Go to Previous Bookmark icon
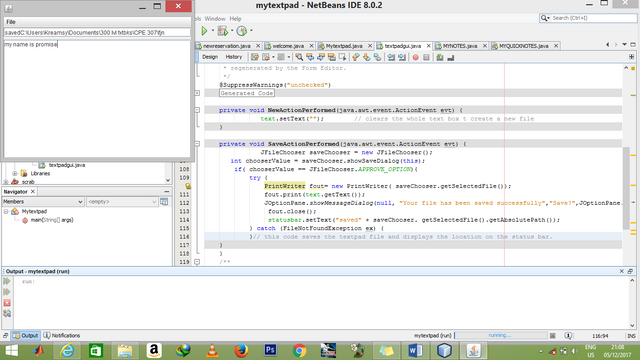640x360 pixels. 356,58
